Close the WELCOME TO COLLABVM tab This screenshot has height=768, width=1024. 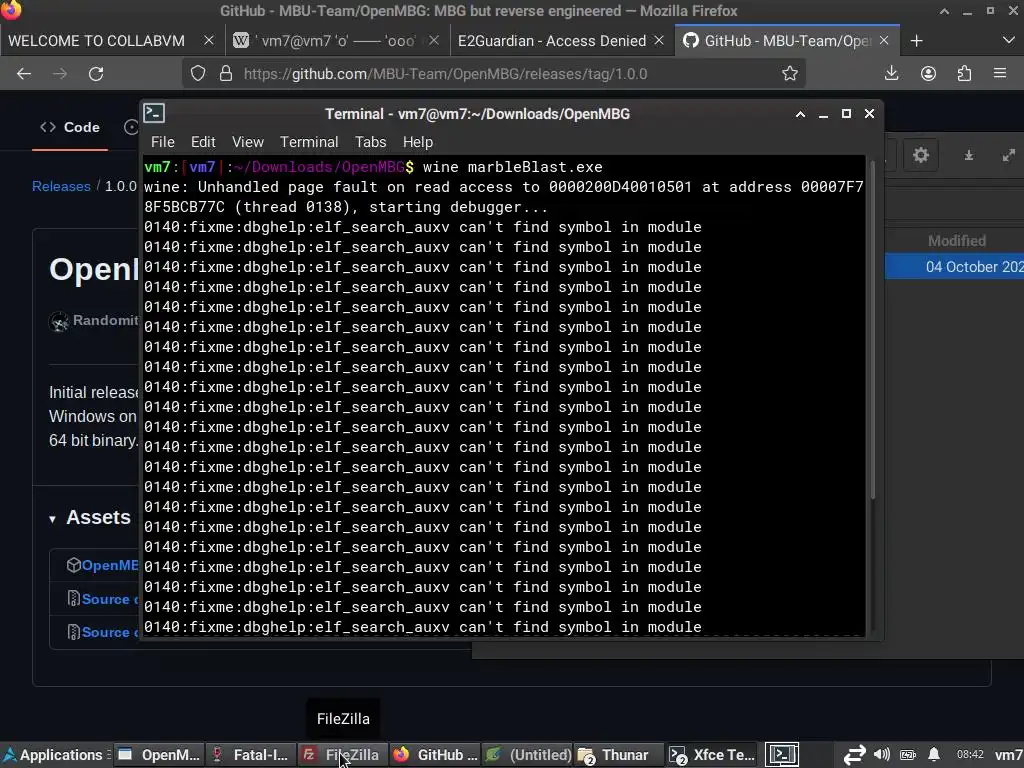[208, 40]
